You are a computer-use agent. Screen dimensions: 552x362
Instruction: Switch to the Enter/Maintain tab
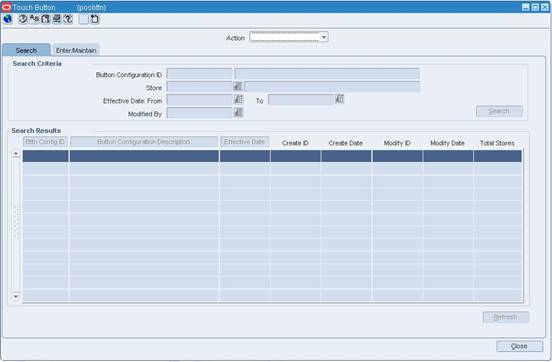[x=76, y=50]
